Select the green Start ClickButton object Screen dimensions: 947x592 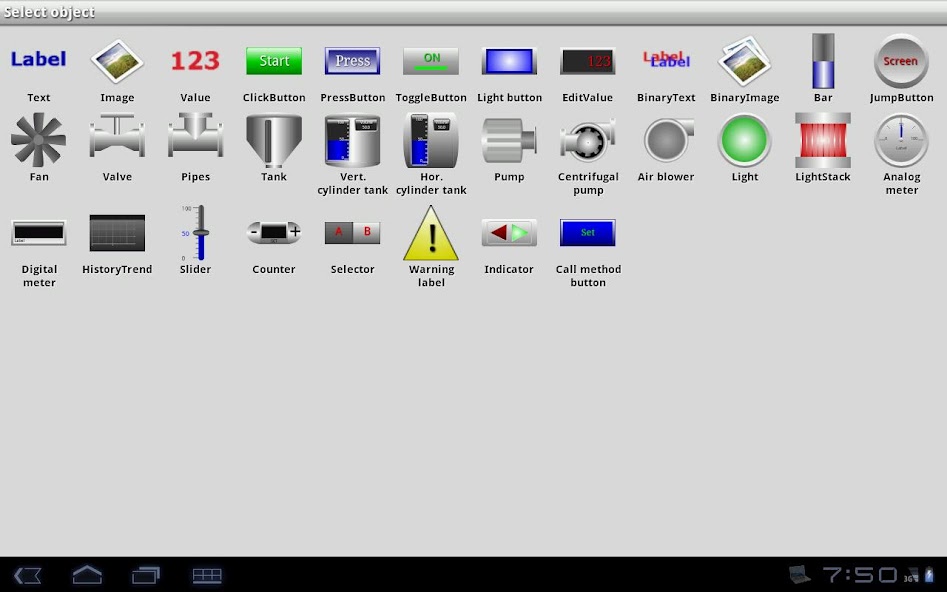[x=274, y=61]
